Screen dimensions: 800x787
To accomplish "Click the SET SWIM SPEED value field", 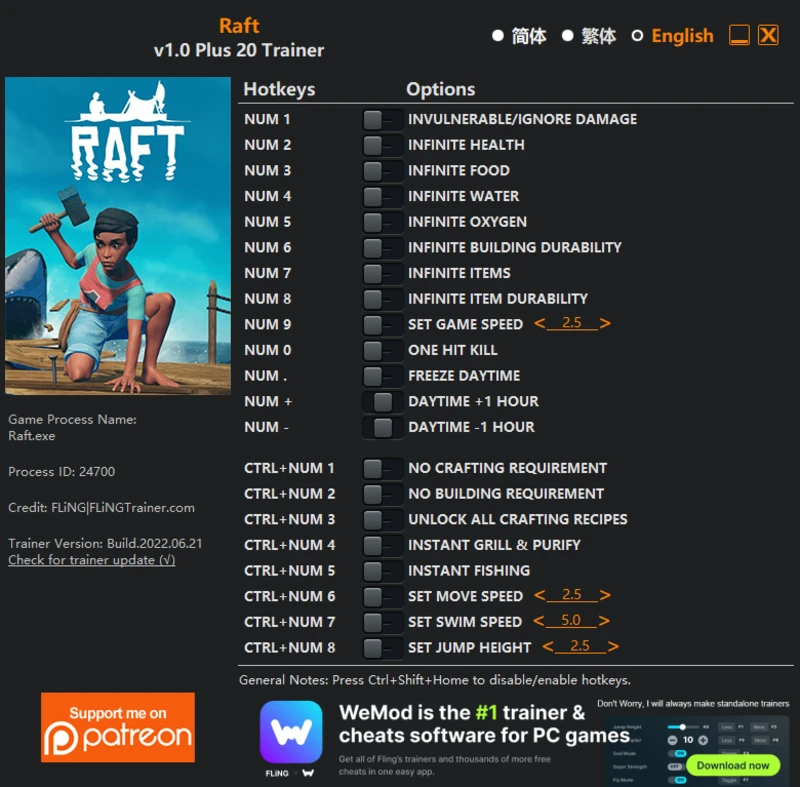I will tap(569, 621).
